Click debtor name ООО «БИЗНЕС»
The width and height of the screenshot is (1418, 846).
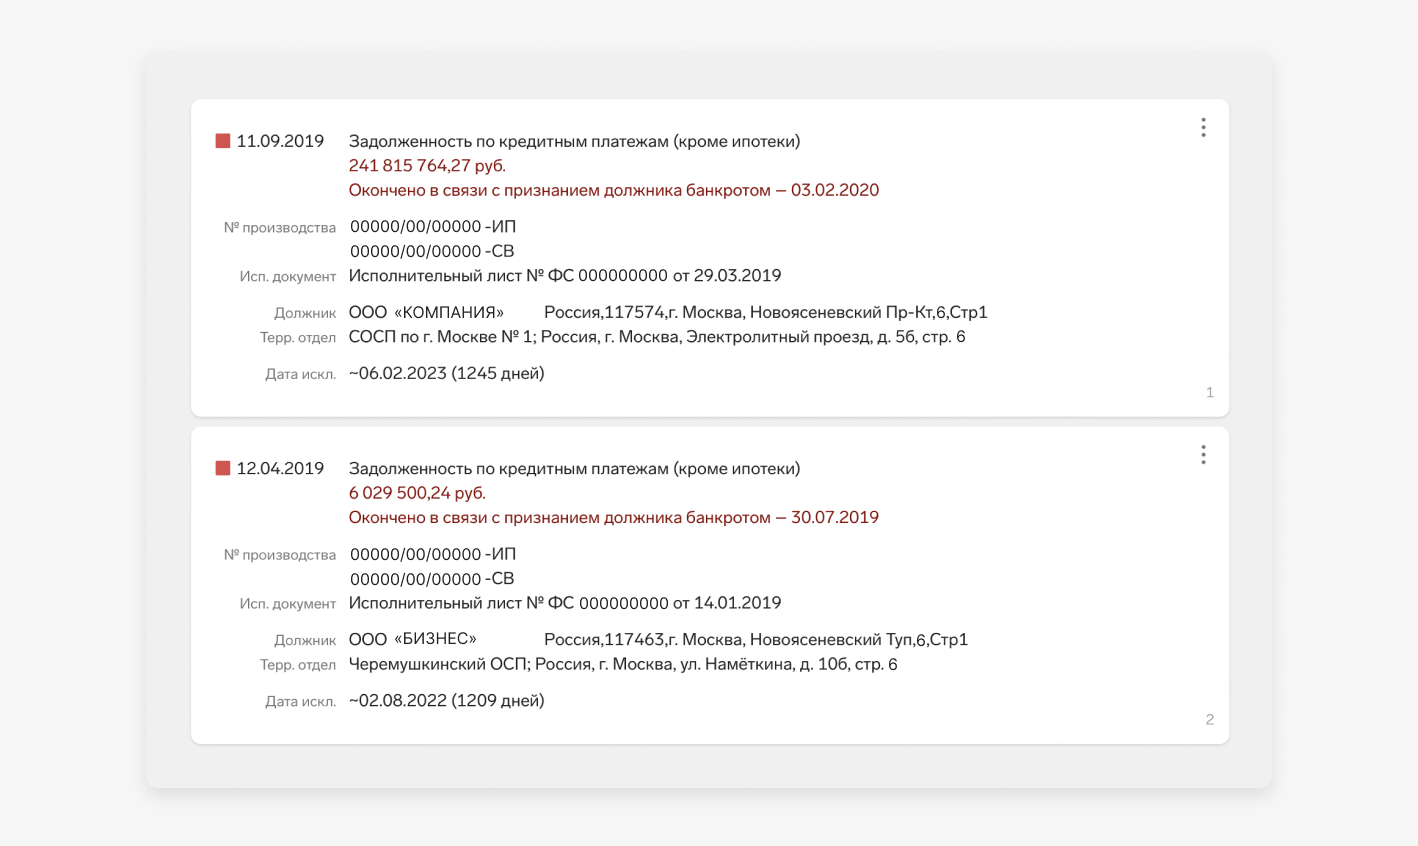412,639
